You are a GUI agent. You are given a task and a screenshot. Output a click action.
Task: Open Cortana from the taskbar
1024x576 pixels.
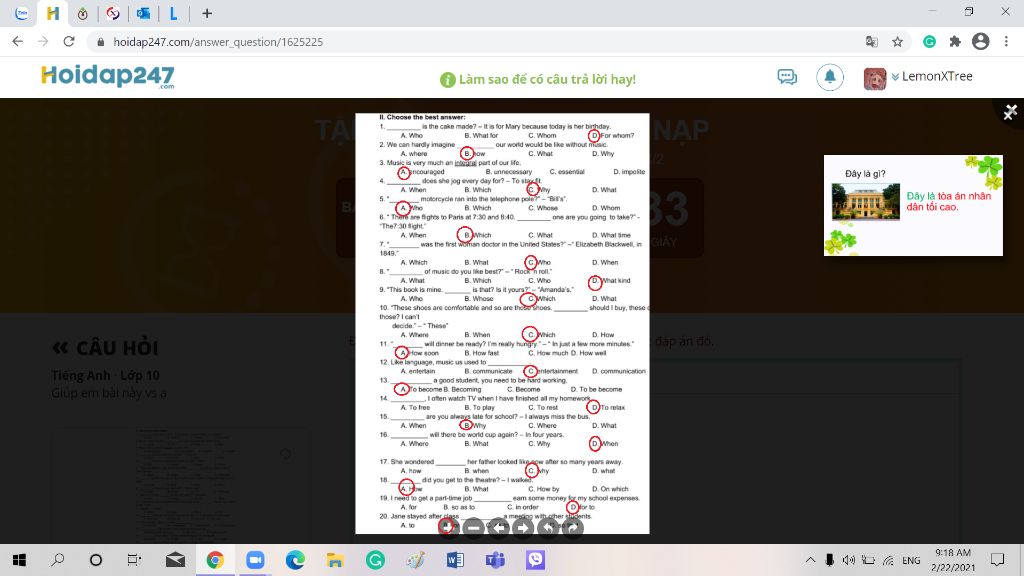pyautogui.click(x=96, y=560)
